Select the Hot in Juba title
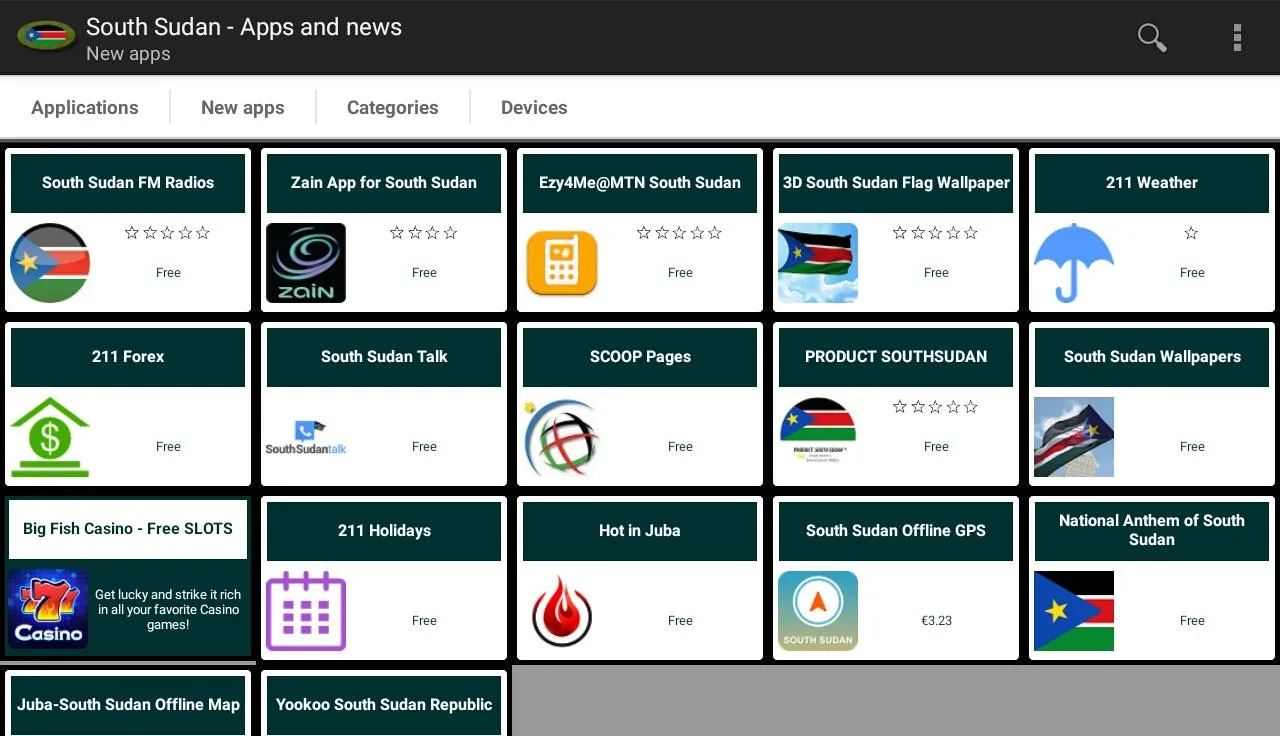The height and width of the screenshot is (736, 1280). point(640,531)
